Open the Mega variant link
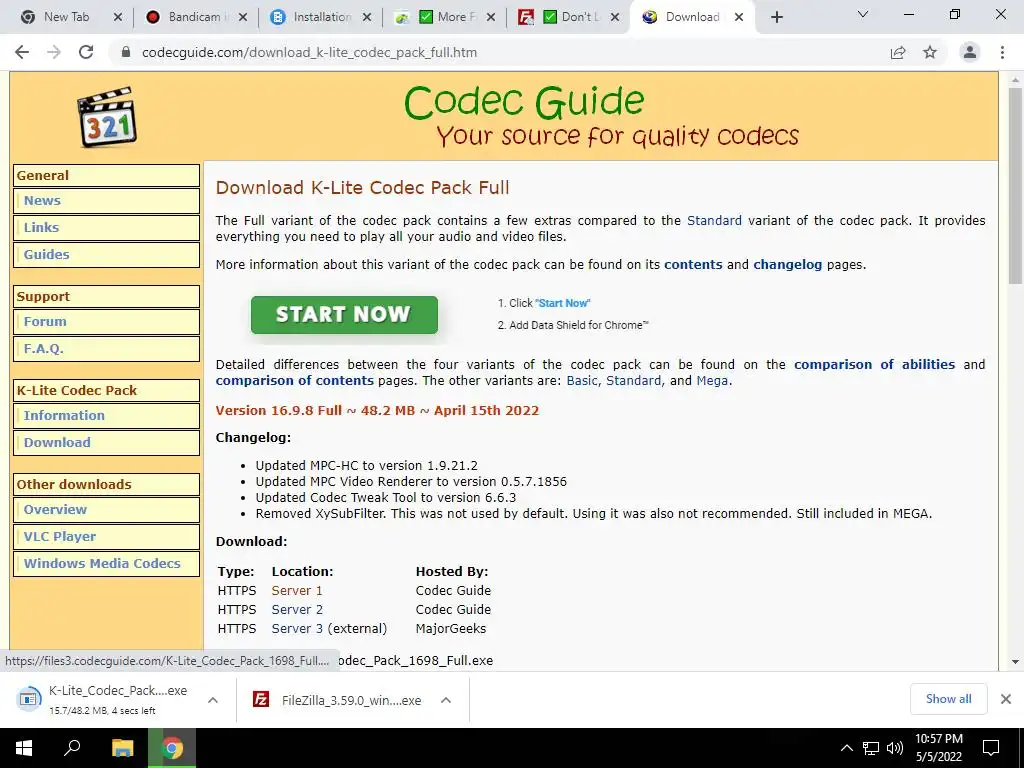Image resolution: width=1024 pixels, height=768 pixels. pyautogui.click(x=712, y=381)
